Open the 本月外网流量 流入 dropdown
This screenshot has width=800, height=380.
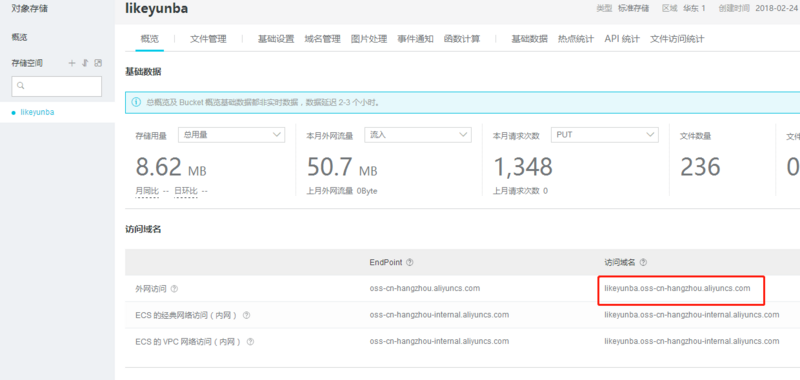point(418,135)
